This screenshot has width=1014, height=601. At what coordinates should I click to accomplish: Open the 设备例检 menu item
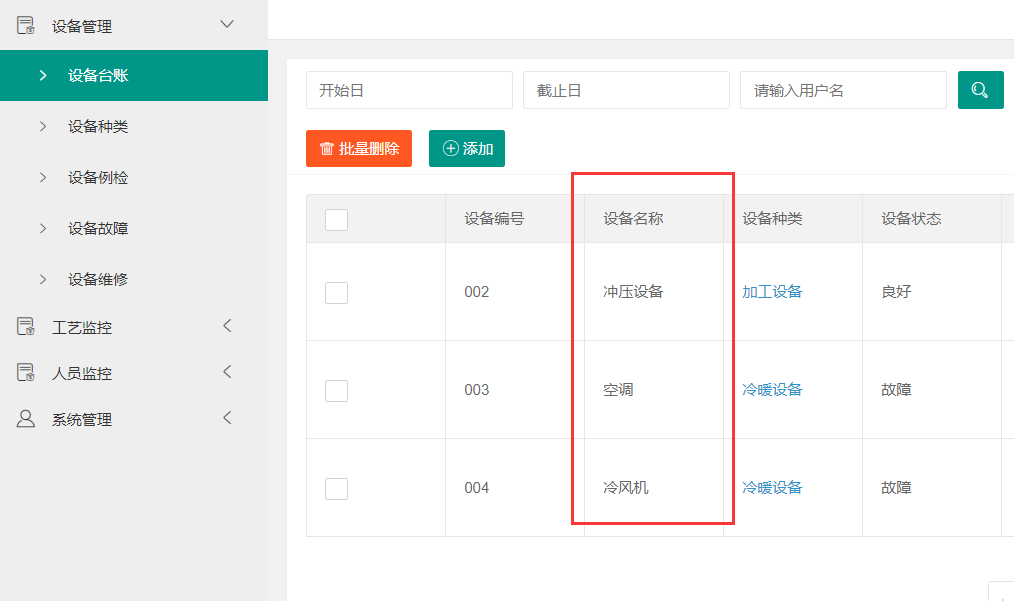134,177
